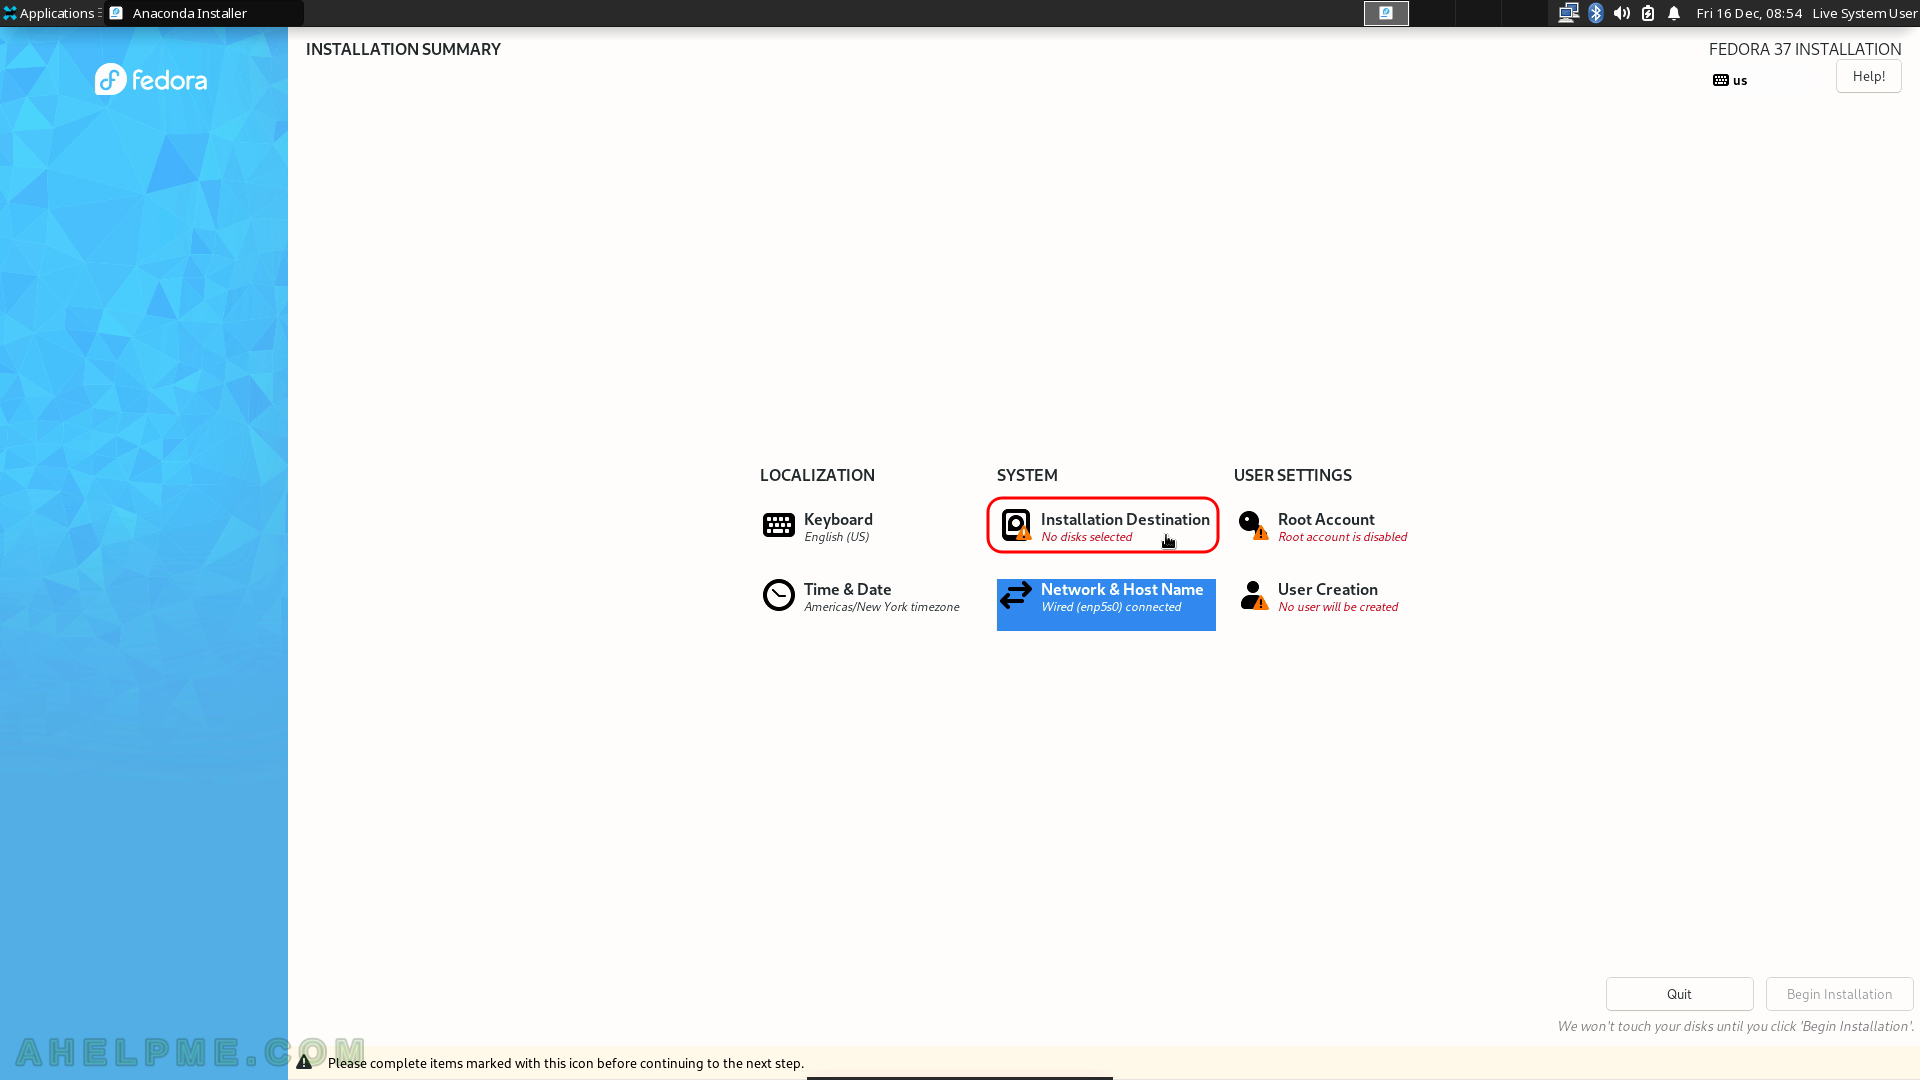1920x1080 pixels.
Task: Click 'Root account is disabled' text
Action: click(1342, 538)
